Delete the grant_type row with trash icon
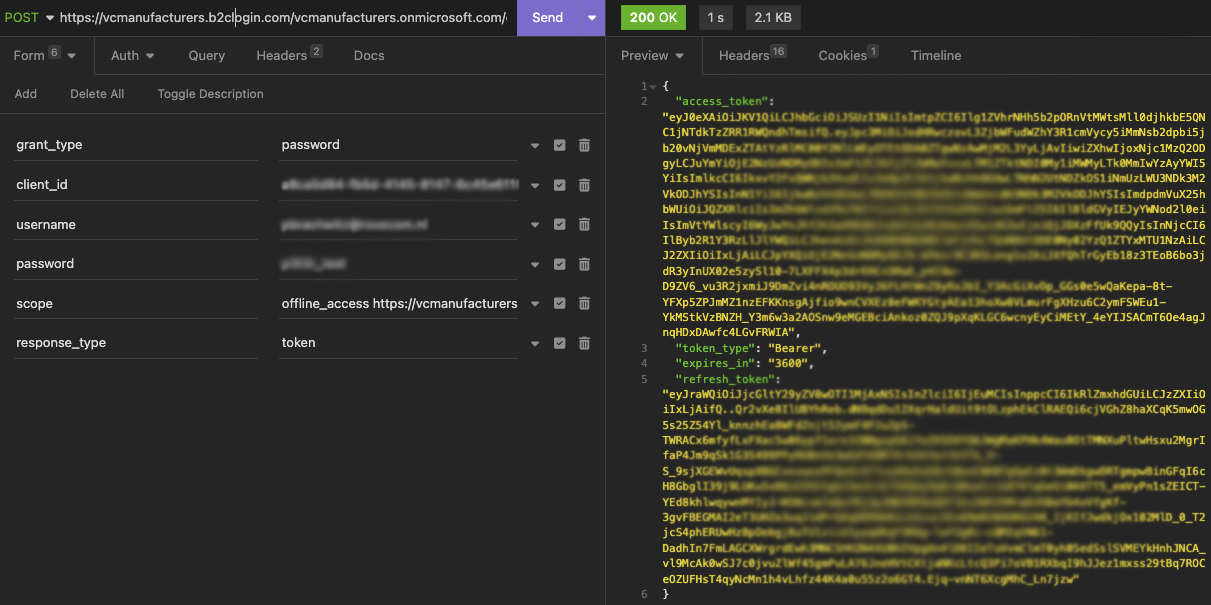This screenshot has width=1211, height=605. [584, 145]
